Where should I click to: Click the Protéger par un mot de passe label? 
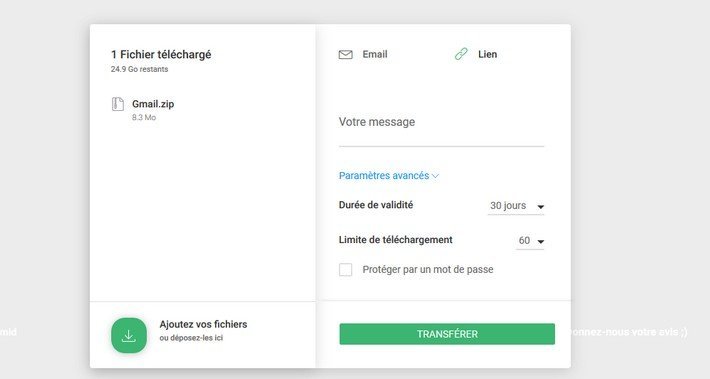(428, 269)
